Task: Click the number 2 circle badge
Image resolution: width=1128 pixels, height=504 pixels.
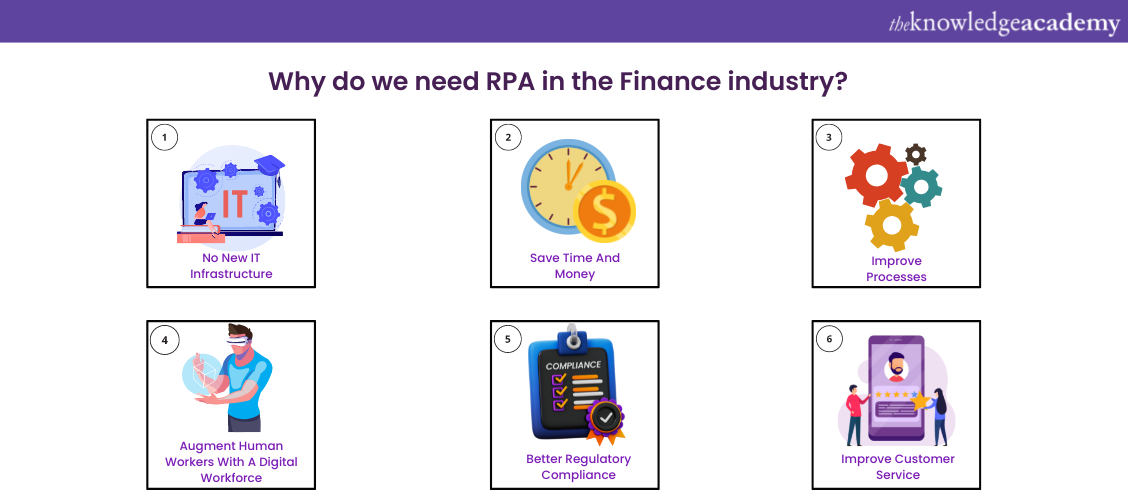Action: pyautogui.click(x=508, y=137)
